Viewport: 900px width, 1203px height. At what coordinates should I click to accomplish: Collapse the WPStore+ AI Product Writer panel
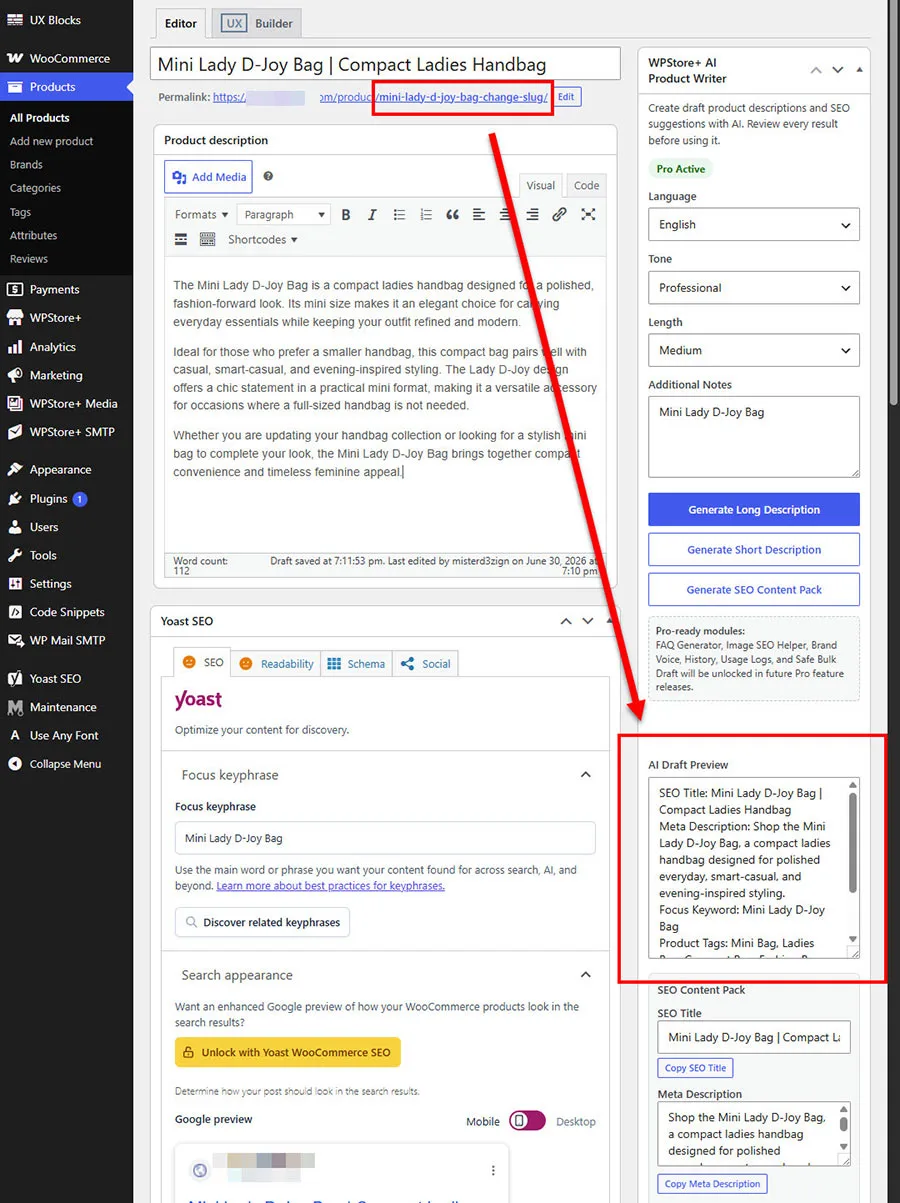pyautogui.click(x=860, y=70)
